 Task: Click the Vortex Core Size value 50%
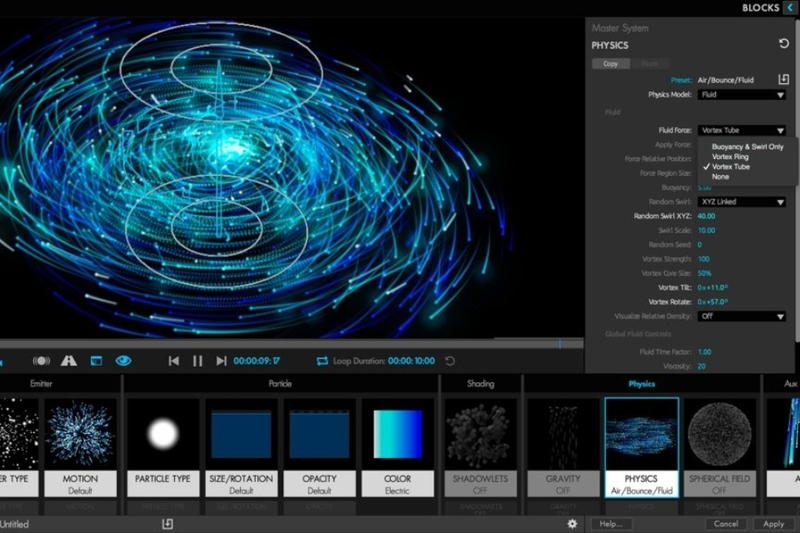[x=705, y=273]
